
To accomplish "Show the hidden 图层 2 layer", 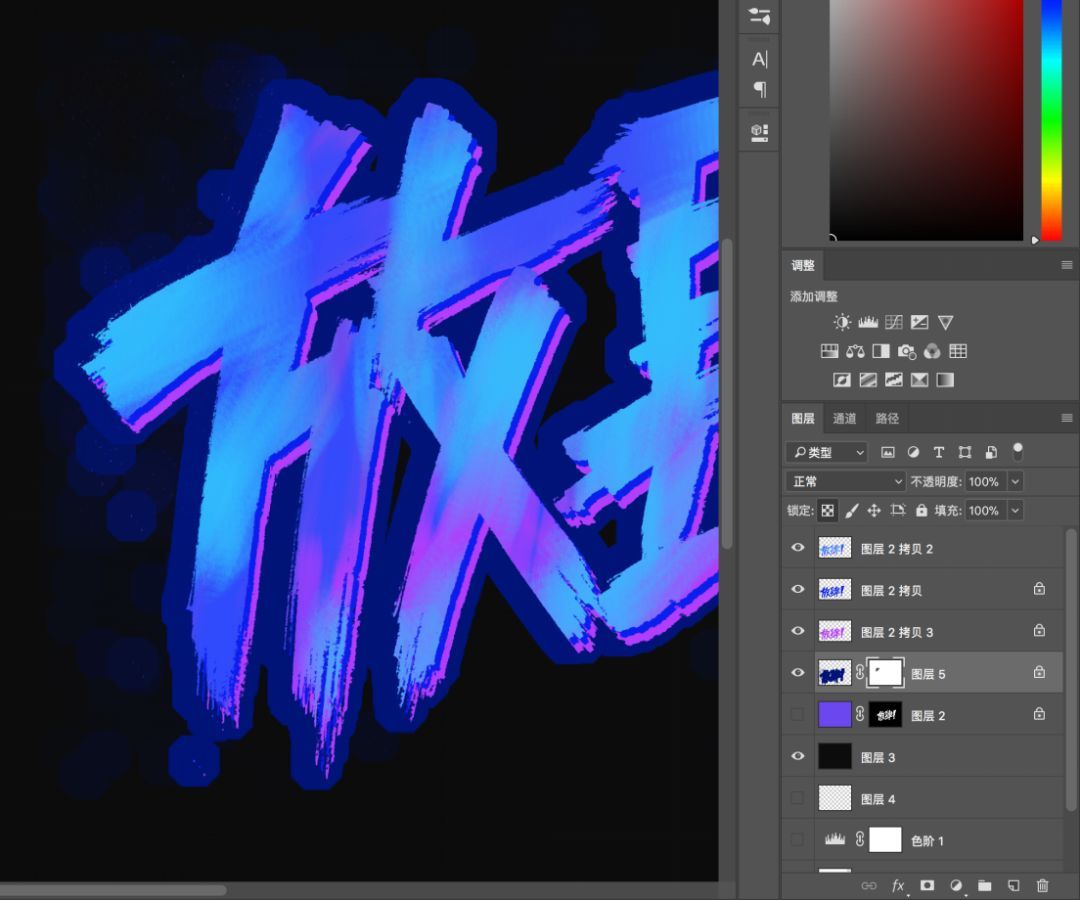I will pos(797,714).
